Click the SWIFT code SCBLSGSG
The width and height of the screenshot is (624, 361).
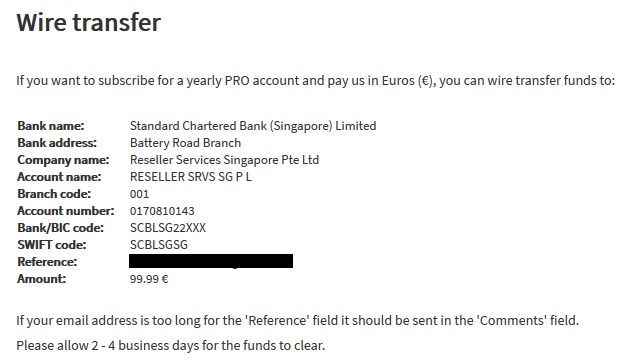tap(158, 245)
